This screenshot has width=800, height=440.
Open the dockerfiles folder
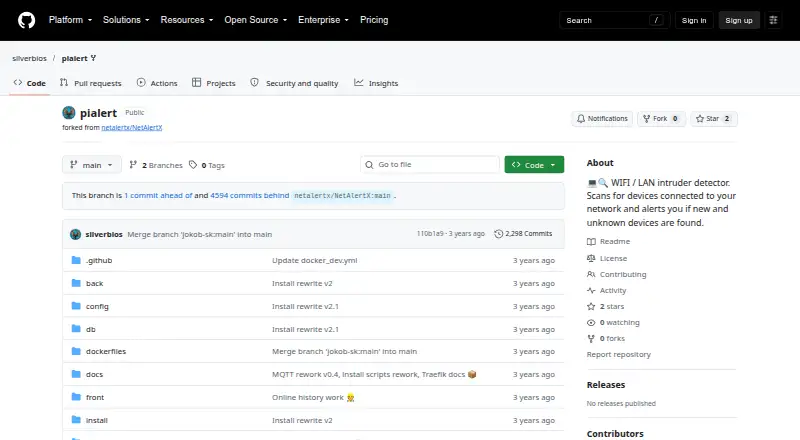point(106,351)
